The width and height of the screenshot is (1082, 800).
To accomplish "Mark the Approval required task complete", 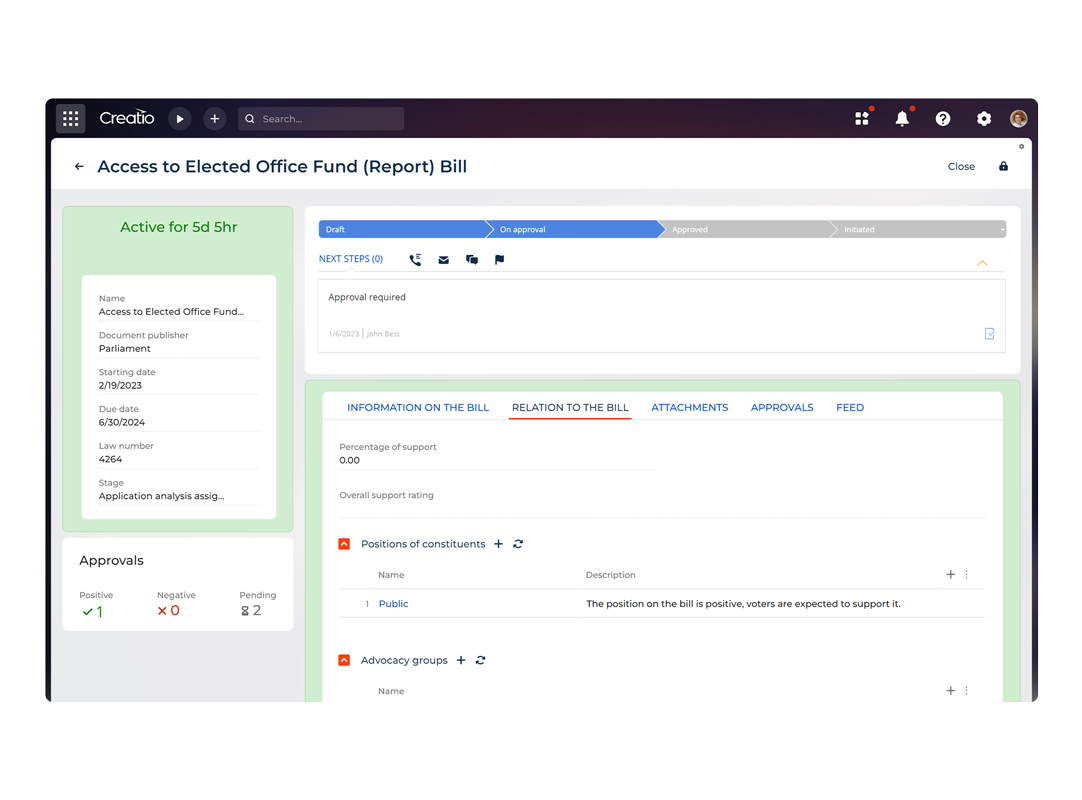I will tap(989, 334).
